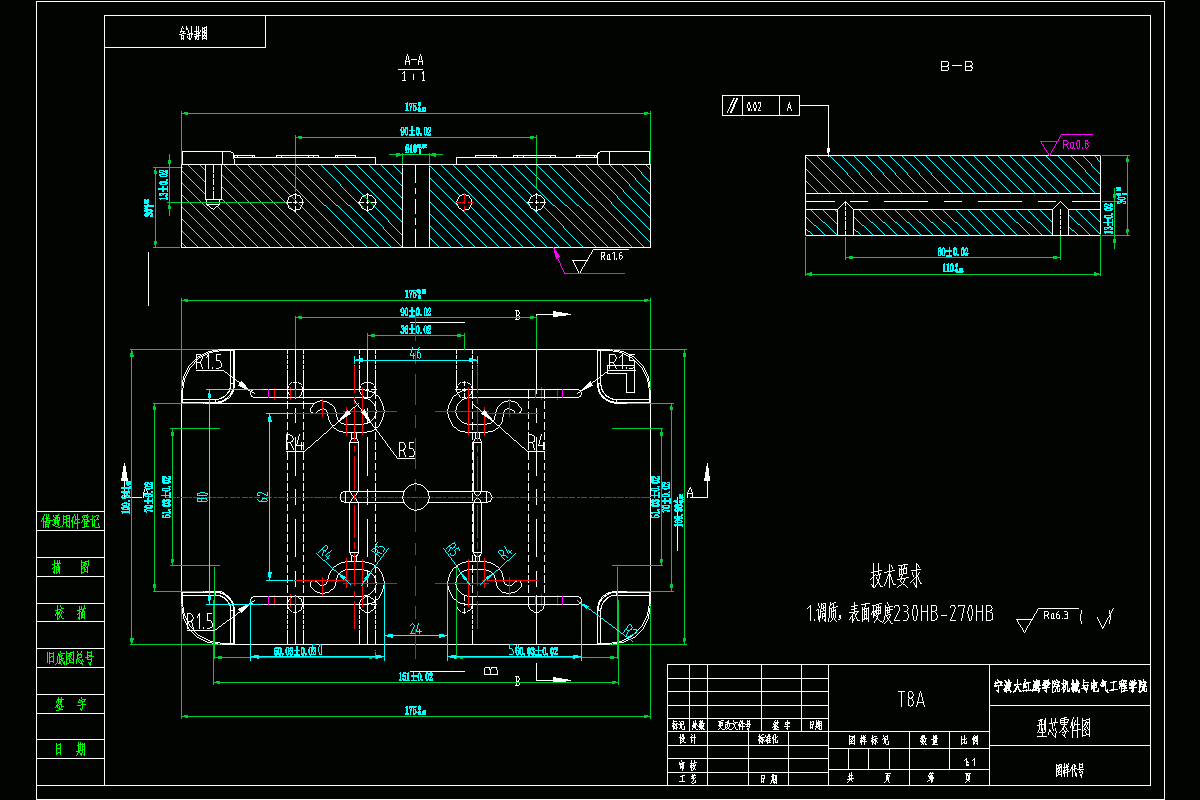Select the A-A section view title
The width and height of the screenshot is (1200, 800).
[x=414, y=60]
